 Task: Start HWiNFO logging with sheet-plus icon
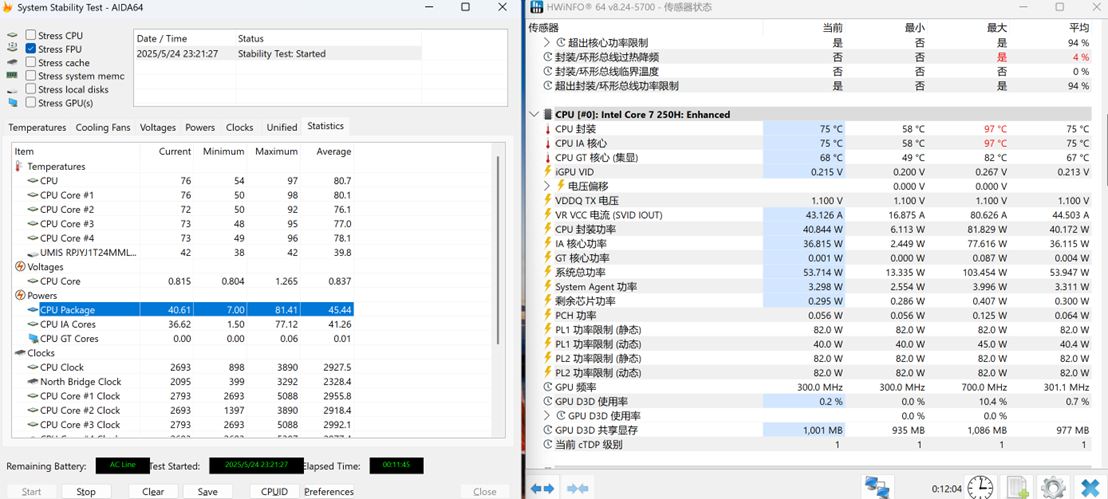(1018, 487)
